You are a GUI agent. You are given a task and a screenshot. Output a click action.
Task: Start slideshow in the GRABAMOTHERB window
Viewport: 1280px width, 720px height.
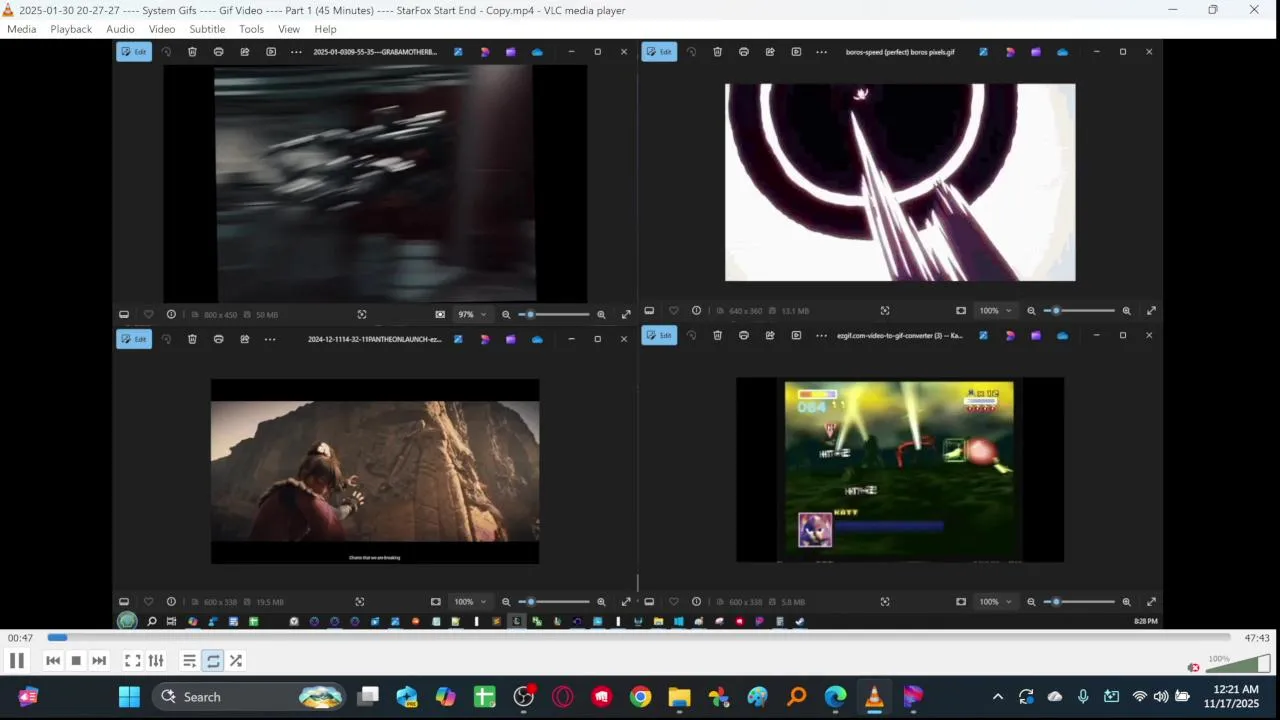pos(271,52)
